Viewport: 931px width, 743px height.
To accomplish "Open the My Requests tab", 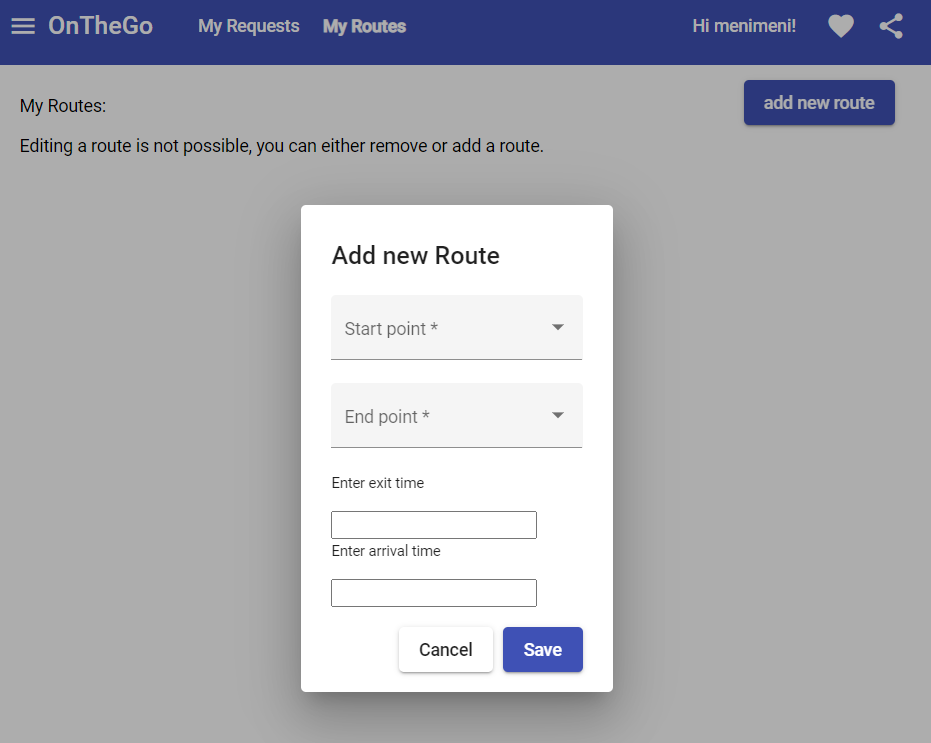I will point(248,26).
